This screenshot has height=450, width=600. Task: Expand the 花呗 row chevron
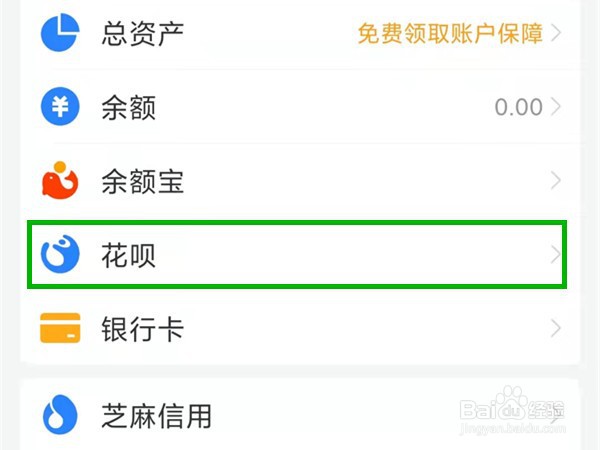pyautogui.click(x=557, y=256)
